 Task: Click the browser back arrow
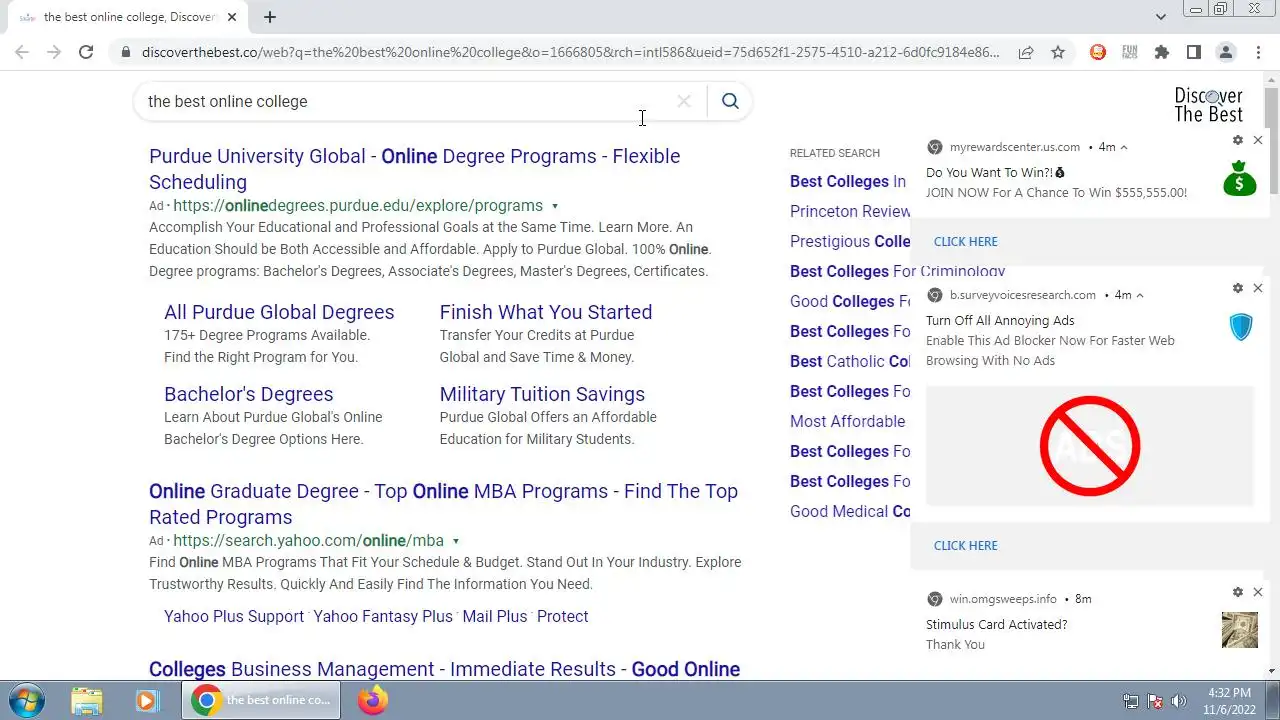(x=22, y=52)
